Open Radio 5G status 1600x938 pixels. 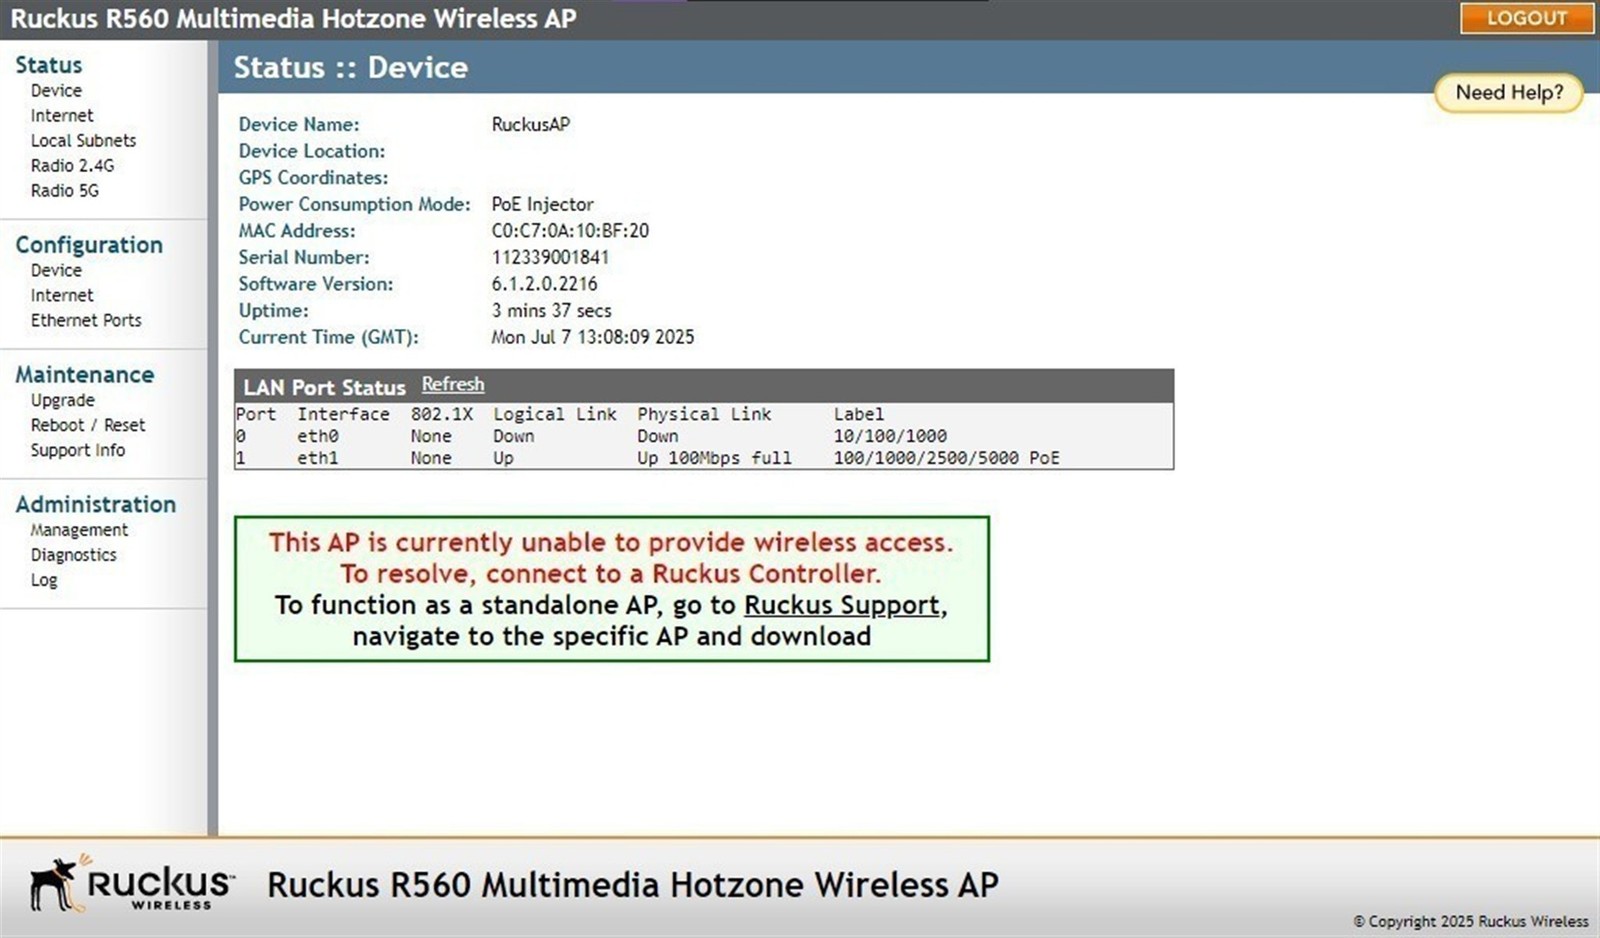click(64, 190)
